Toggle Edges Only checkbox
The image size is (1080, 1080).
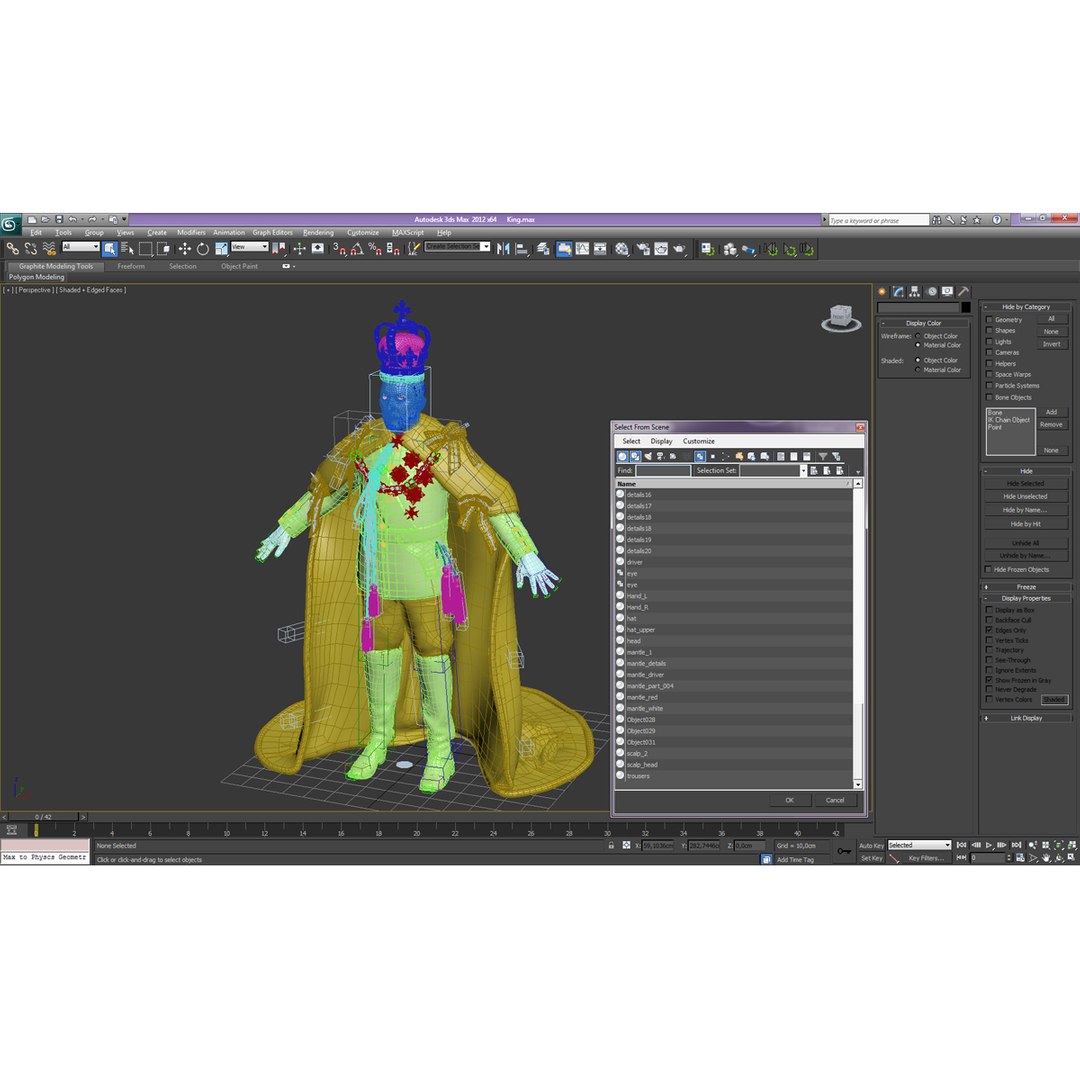coord(989,630)
